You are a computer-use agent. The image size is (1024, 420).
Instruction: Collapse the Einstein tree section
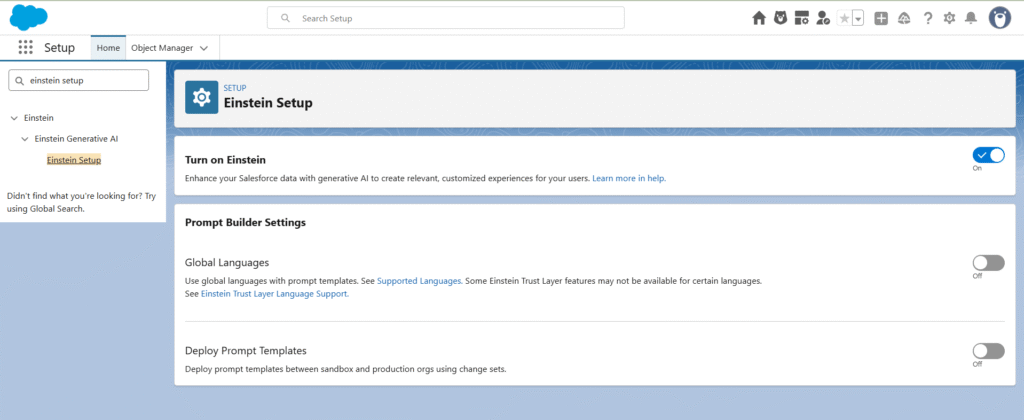pos(13,118)
